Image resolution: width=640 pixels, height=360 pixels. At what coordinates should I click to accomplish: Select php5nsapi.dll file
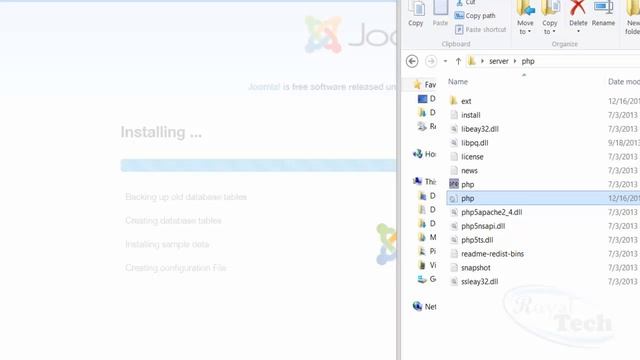point(483,226)
